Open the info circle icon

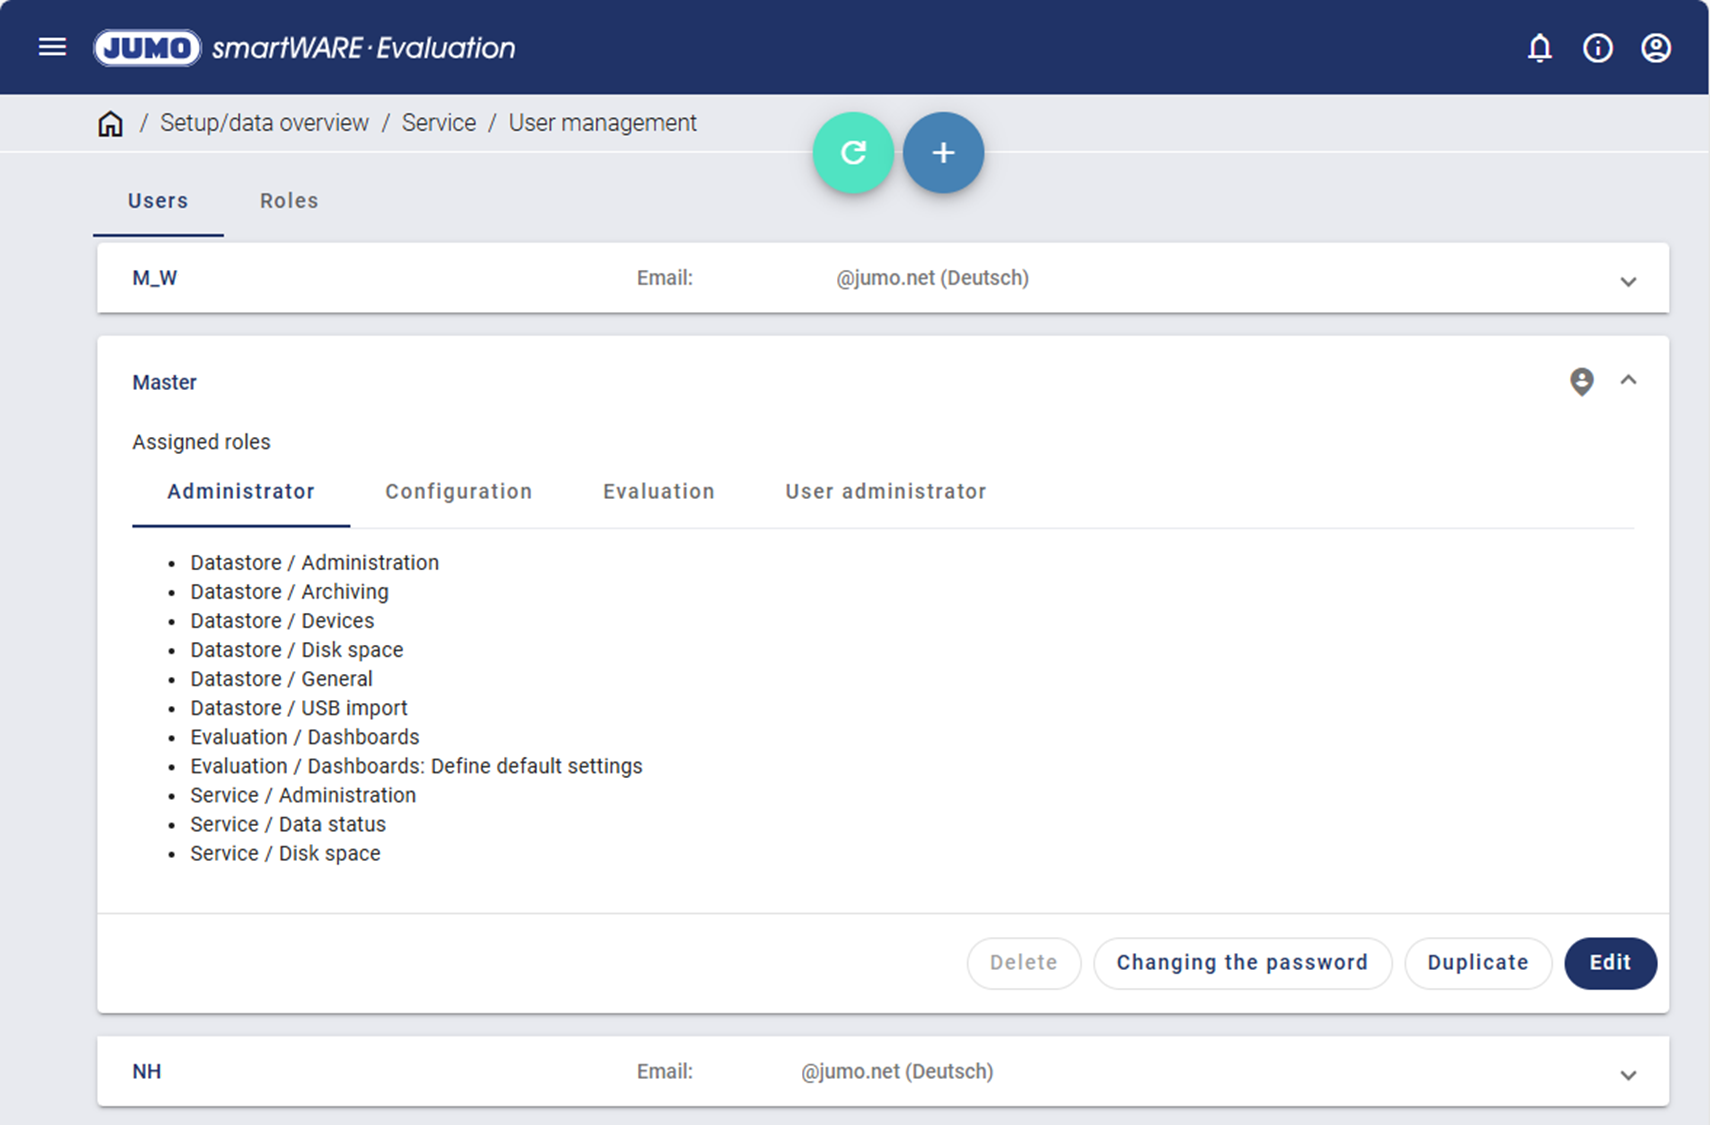pos(1597,48)
